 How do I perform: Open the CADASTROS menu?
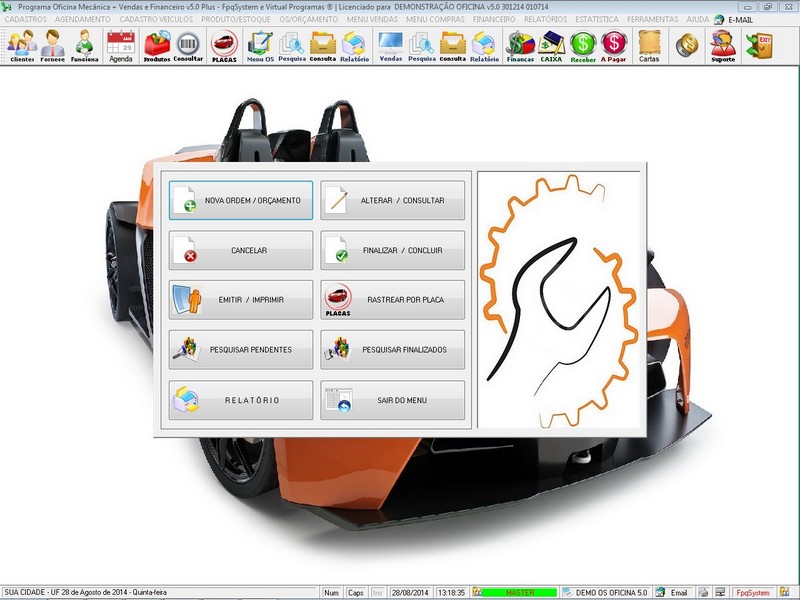pos(26,19)
